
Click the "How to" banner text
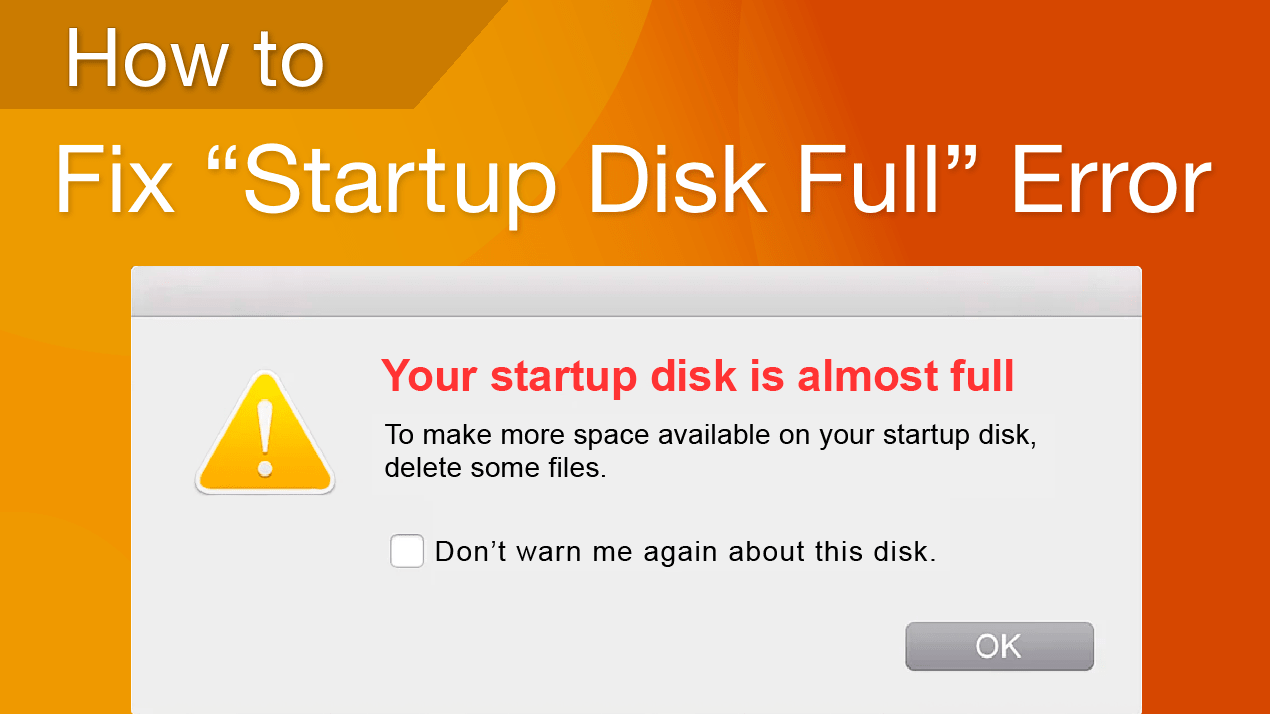pyautogui.click(x=195, y=58)
